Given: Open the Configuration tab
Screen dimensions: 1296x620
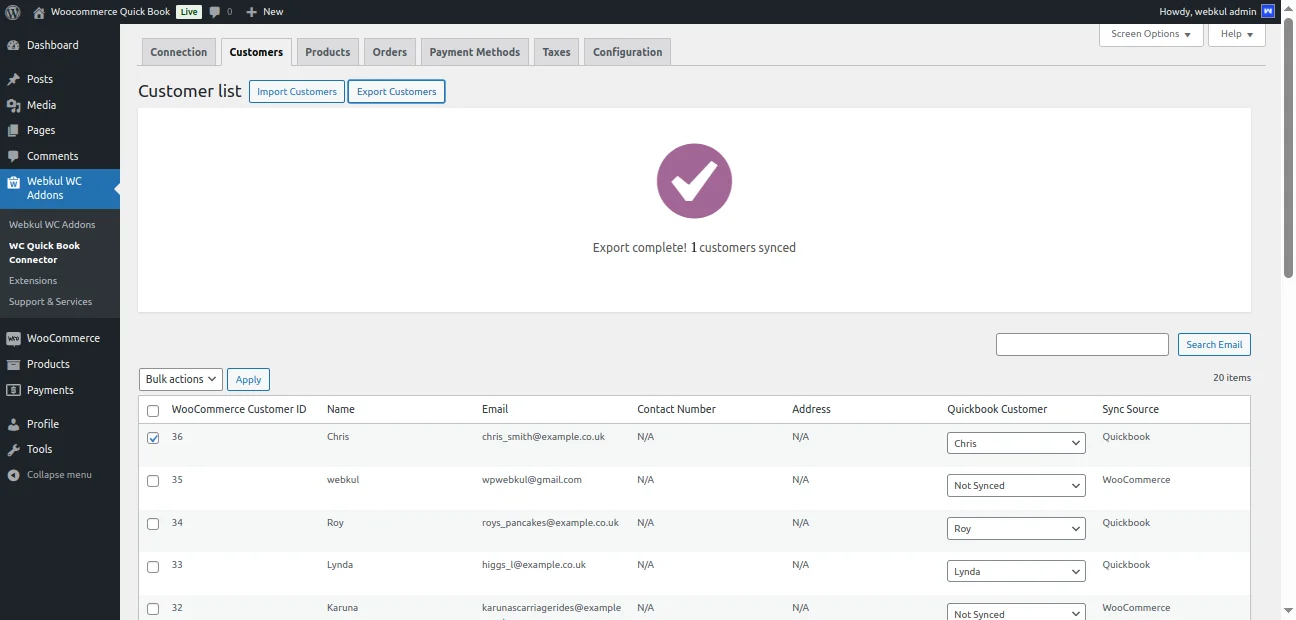Looking at the screenshot, I should [627, 51].
